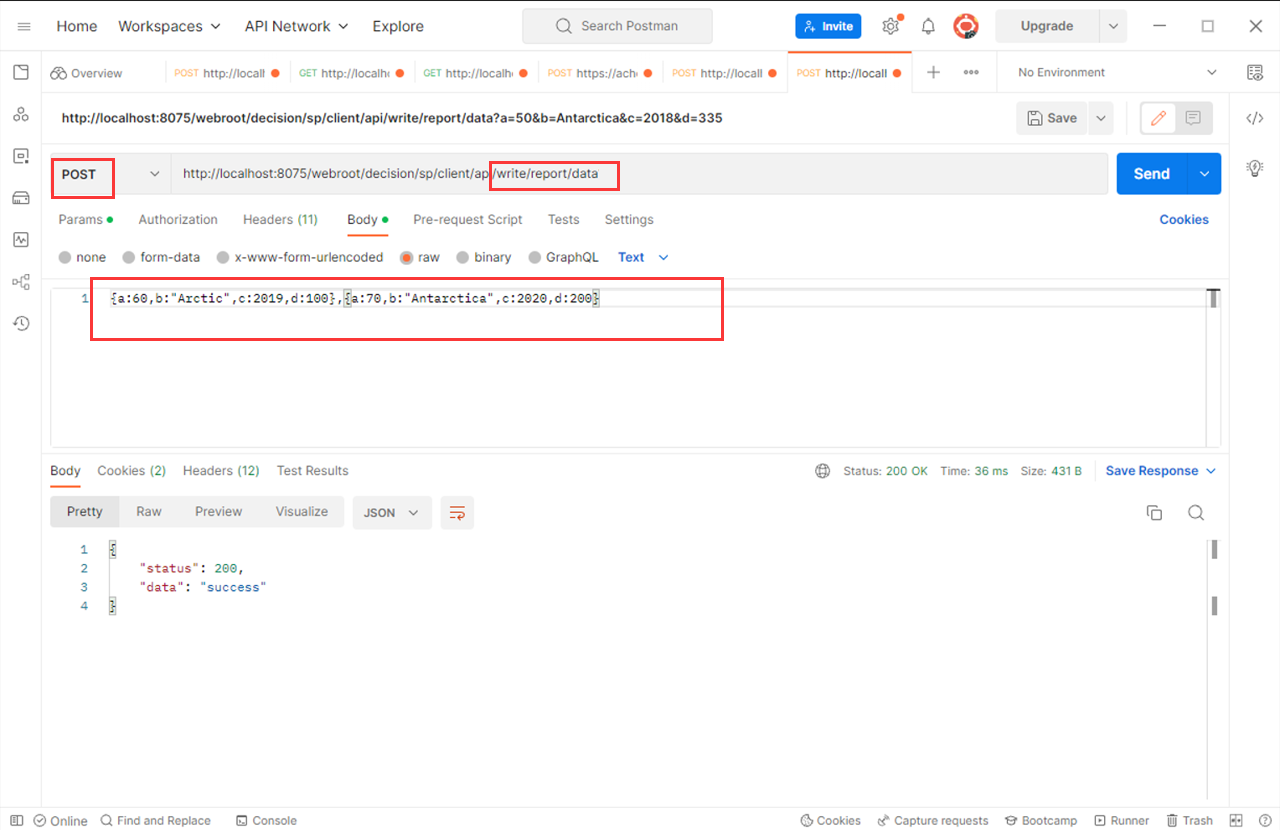Select the form-data body option
This screenshot has height=830, width=1280.
pos(161,257)
